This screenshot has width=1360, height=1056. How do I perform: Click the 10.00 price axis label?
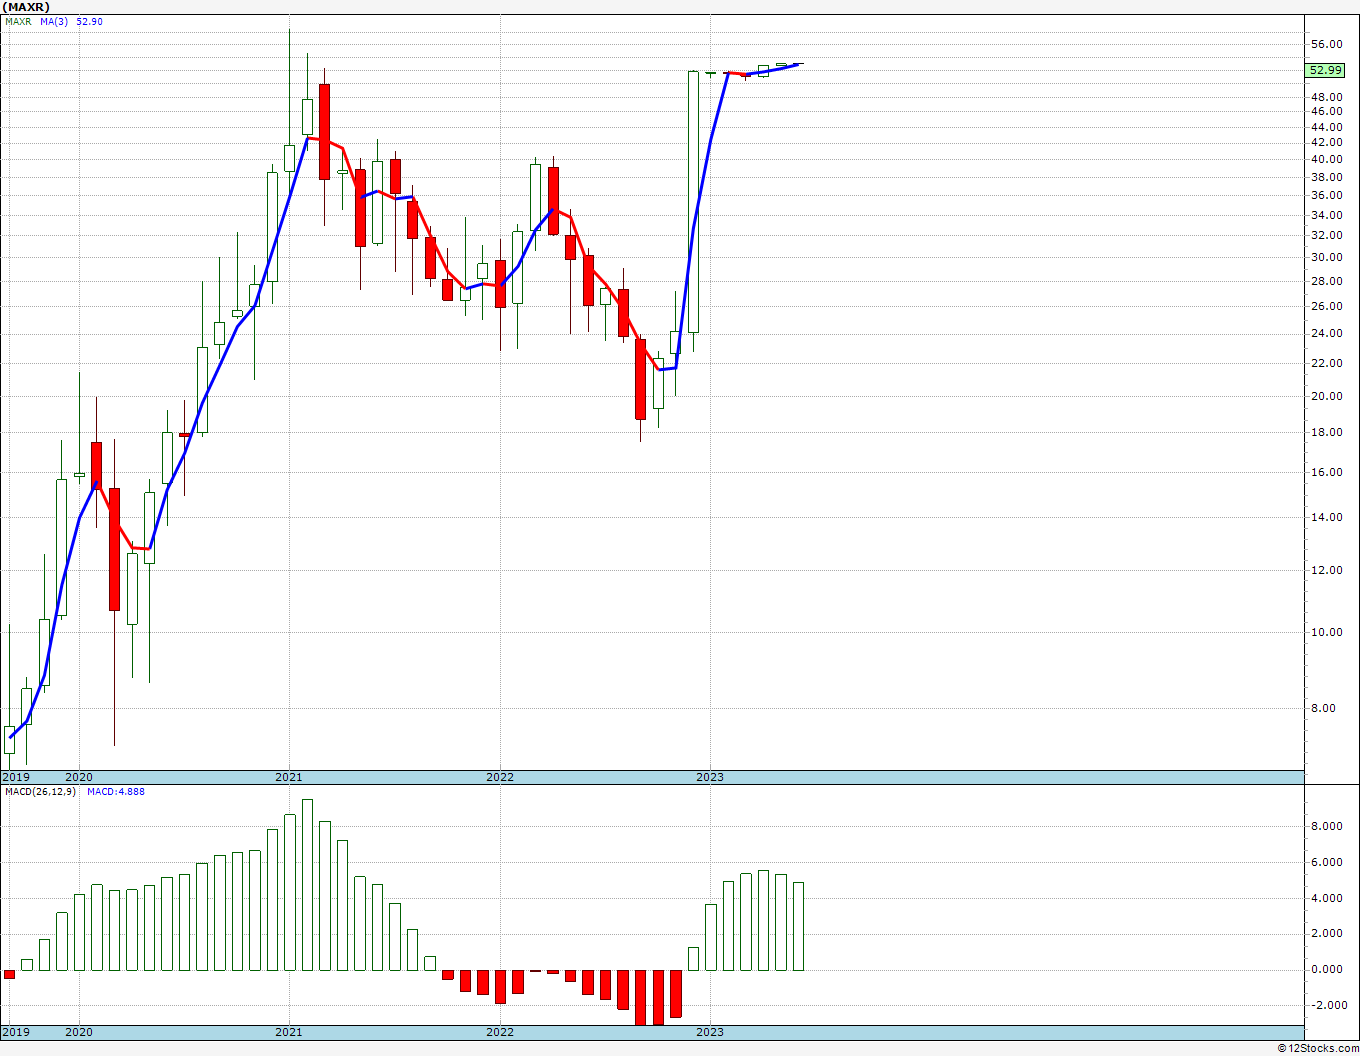tap(1327, 632)
